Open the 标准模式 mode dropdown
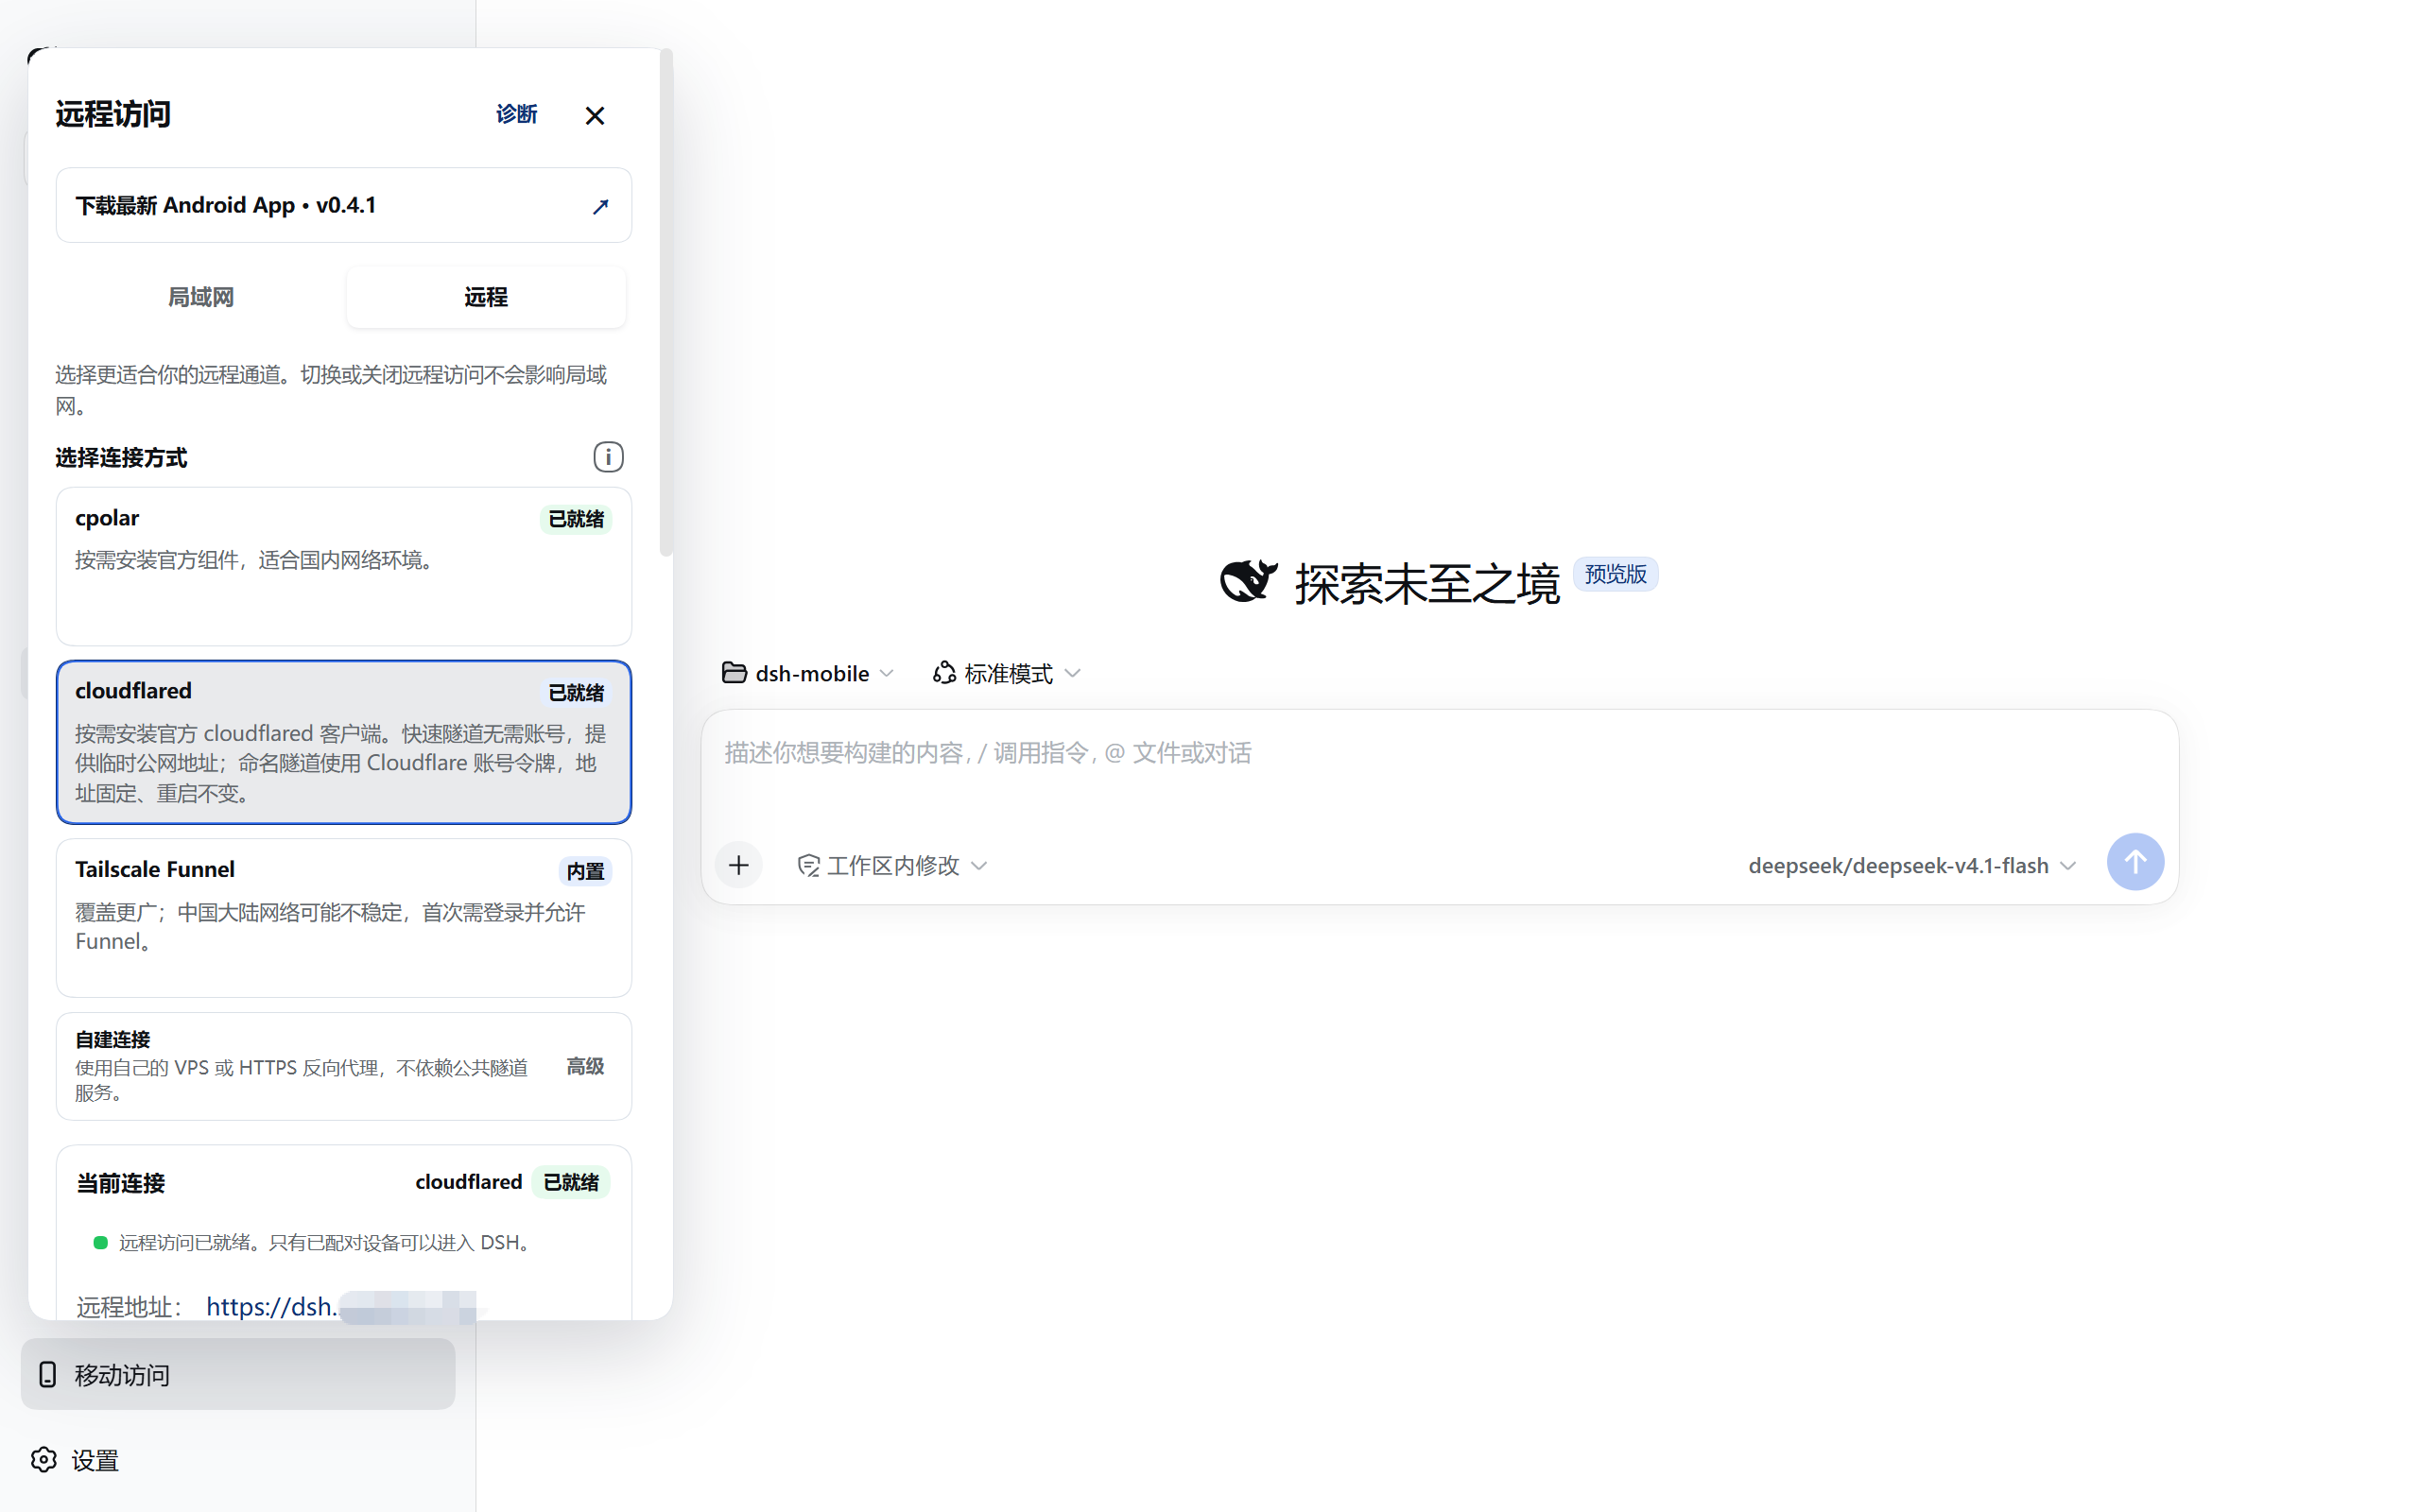Viewport: 2420px width, 1512px height. pyautogui.click(x=1007, y=673)
